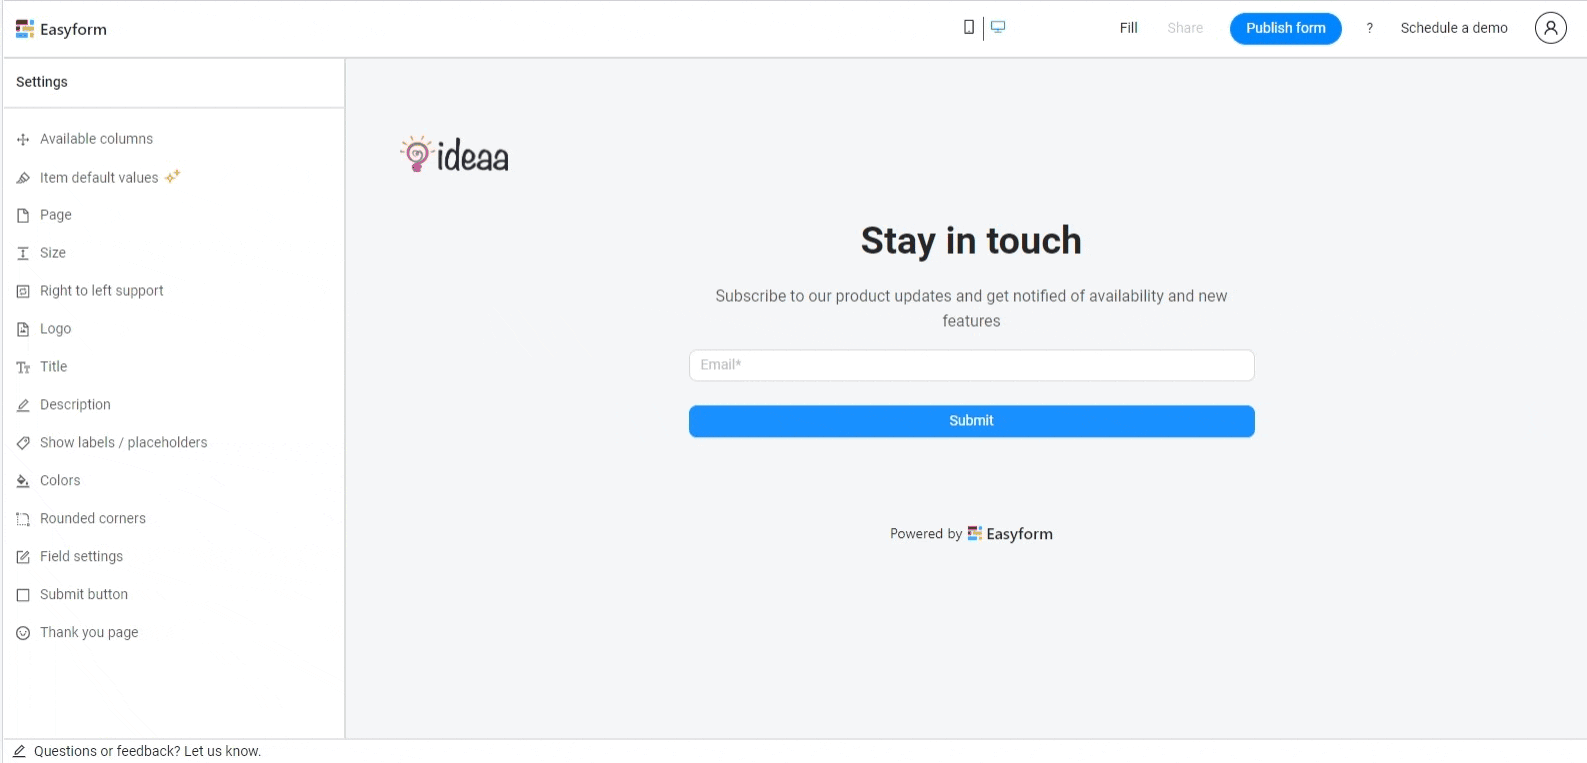Open the user account avatar
The image size is (1587, 763).
point(1550,28)
